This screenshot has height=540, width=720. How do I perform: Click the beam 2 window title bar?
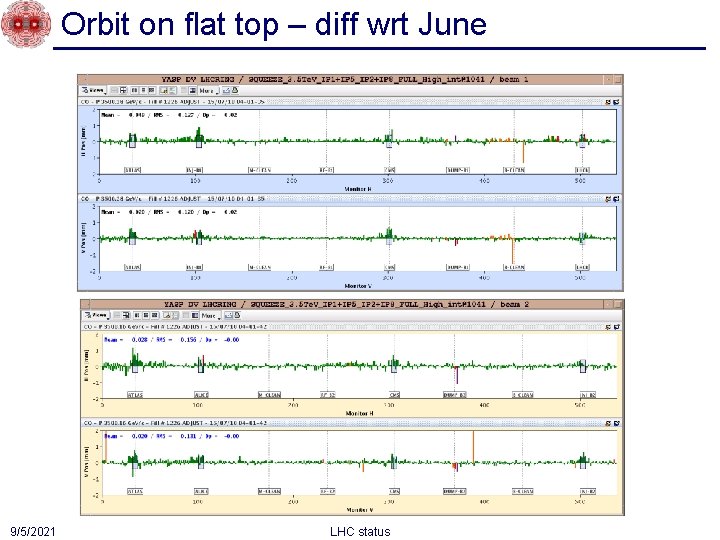point(347,304)
